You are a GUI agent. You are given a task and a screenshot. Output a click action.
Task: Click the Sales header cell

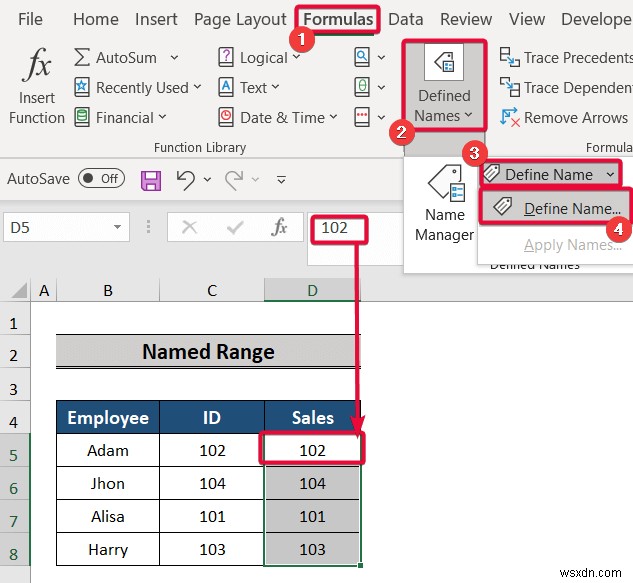312,417
